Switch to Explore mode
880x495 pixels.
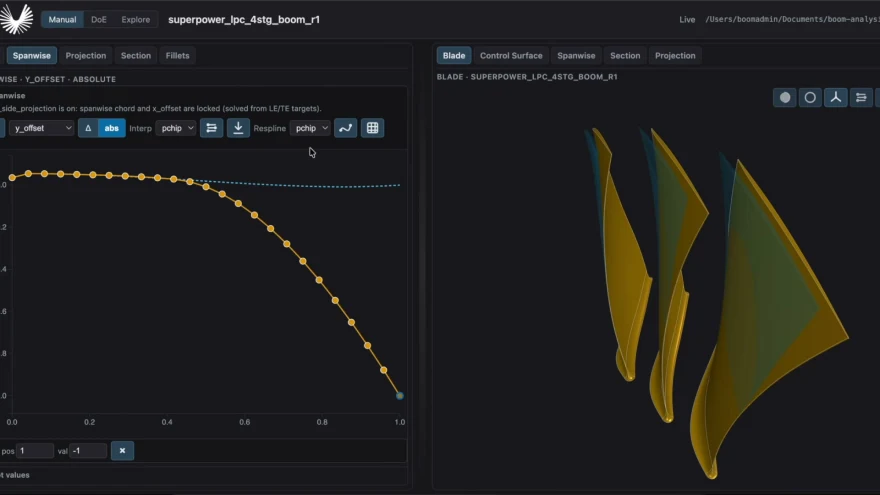(x=136, y=19)
